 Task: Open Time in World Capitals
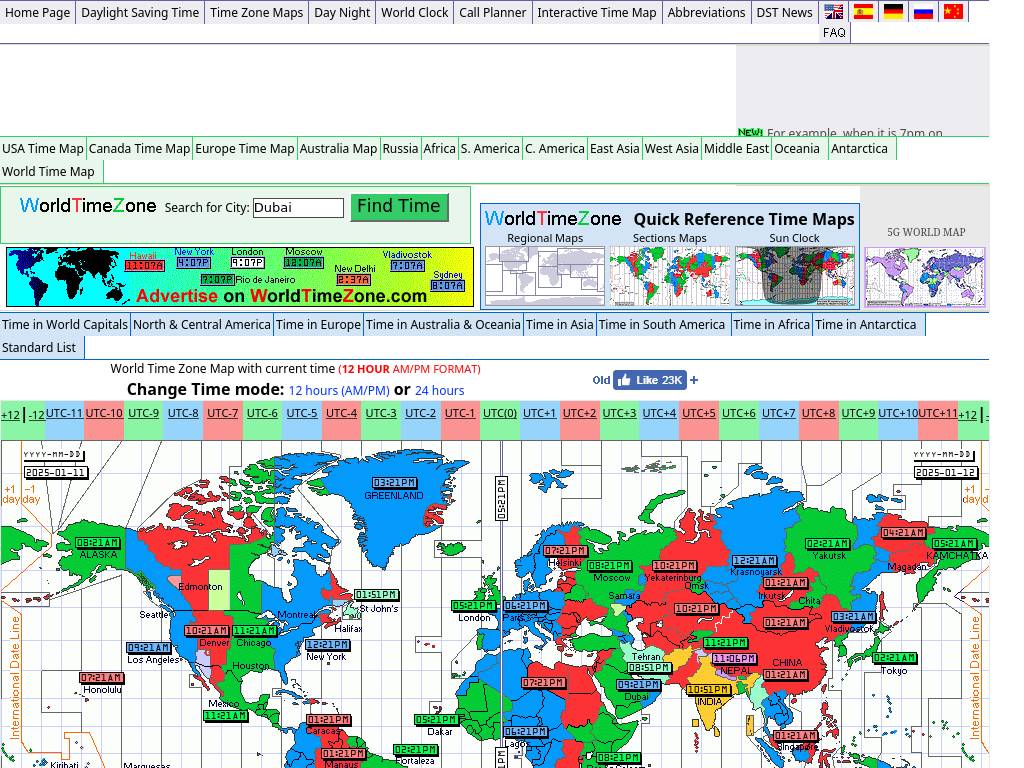tap(65, 325)
